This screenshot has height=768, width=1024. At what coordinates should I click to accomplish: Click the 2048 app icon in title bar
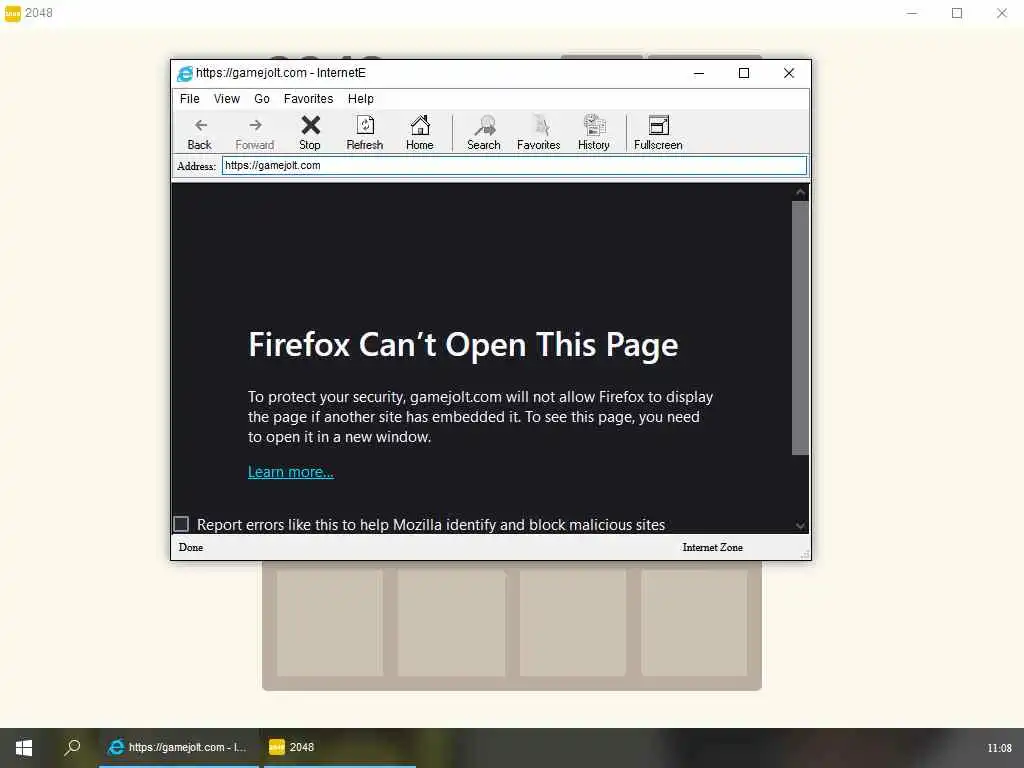point(12,13)
